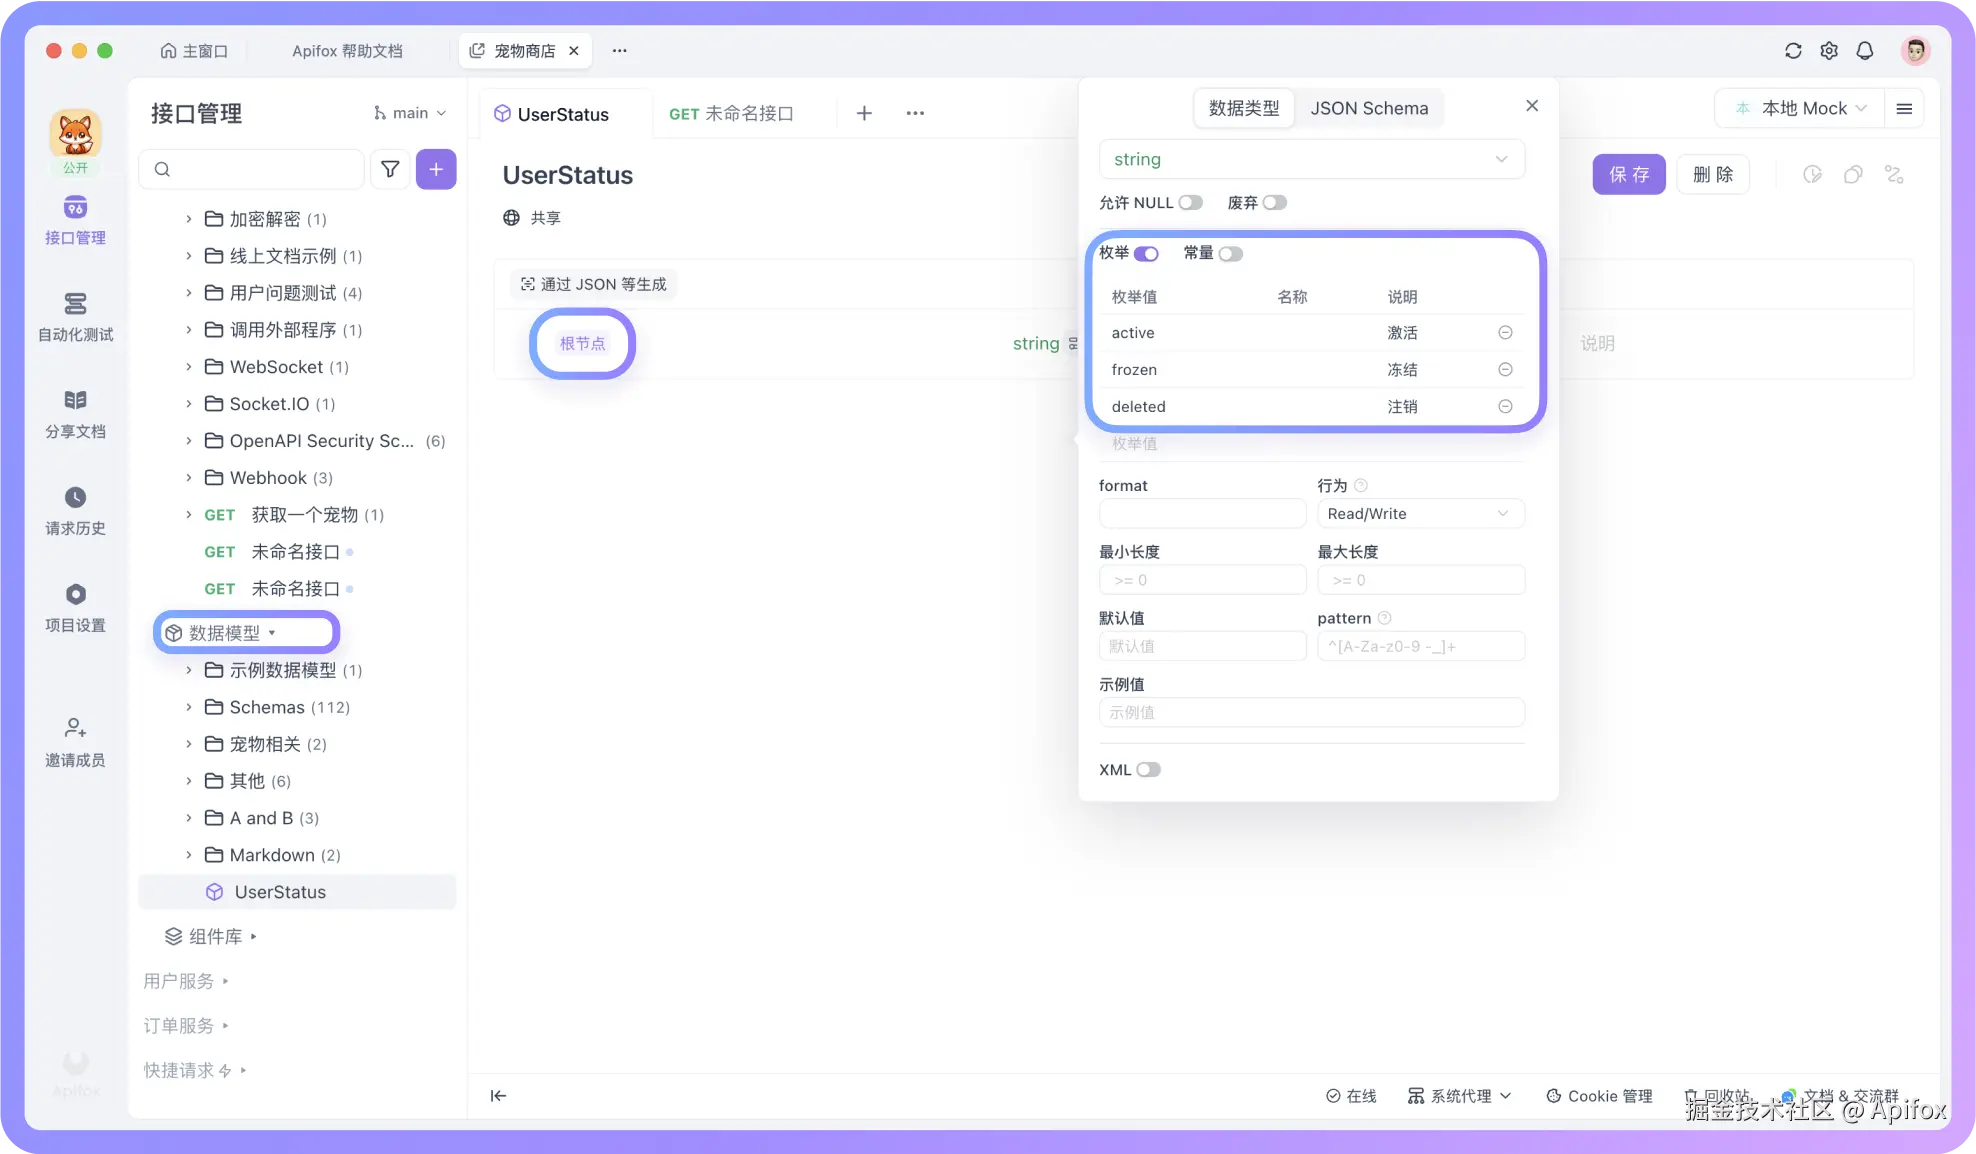Open the string data type dropdown
Image resolution: width=1976 pixels, height=1154 pixels.
point(1311,160)
